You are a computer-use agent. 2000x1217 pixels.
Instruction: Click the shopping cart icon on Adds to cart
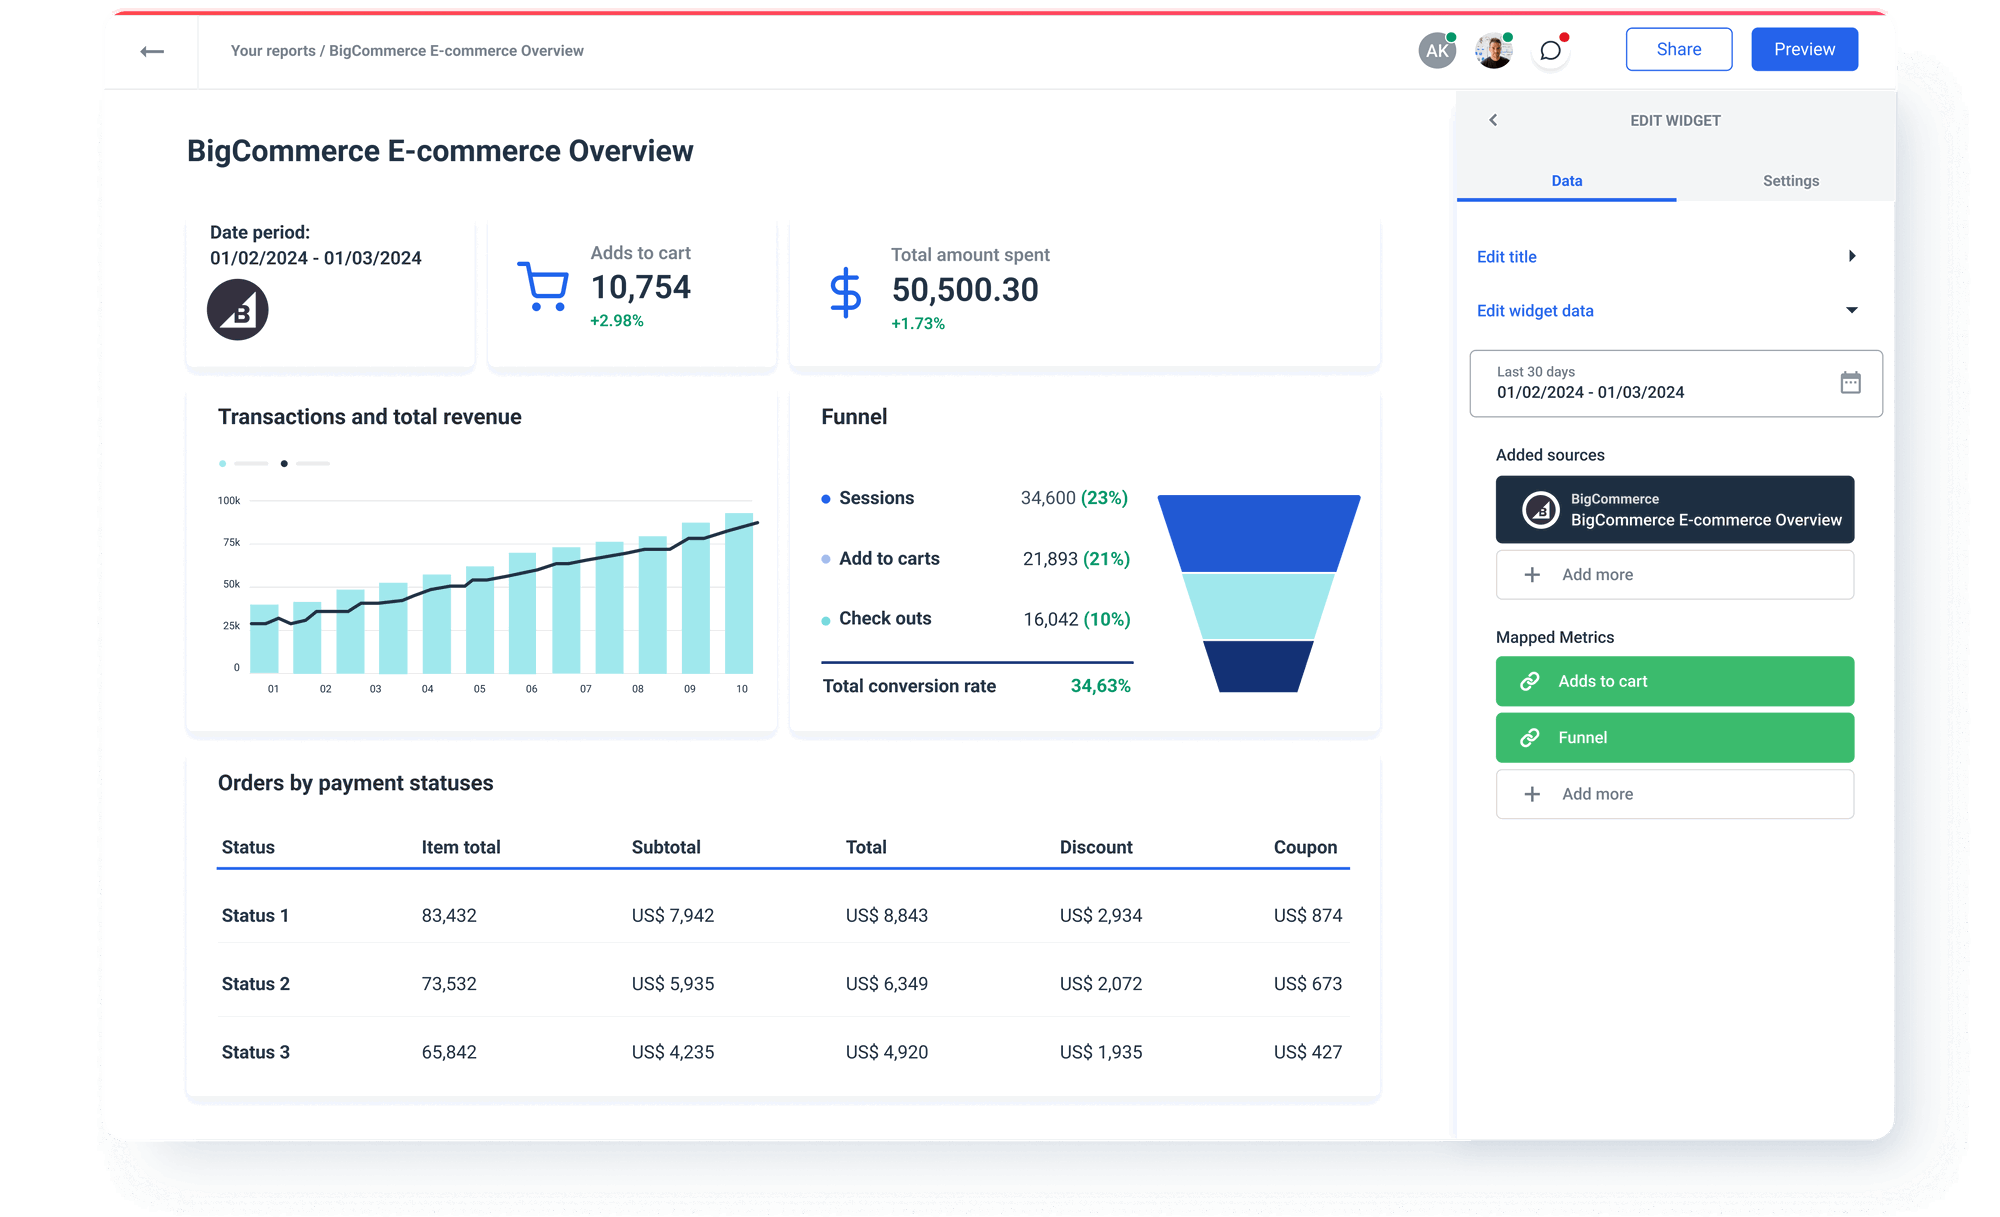(x=544, y=288)
